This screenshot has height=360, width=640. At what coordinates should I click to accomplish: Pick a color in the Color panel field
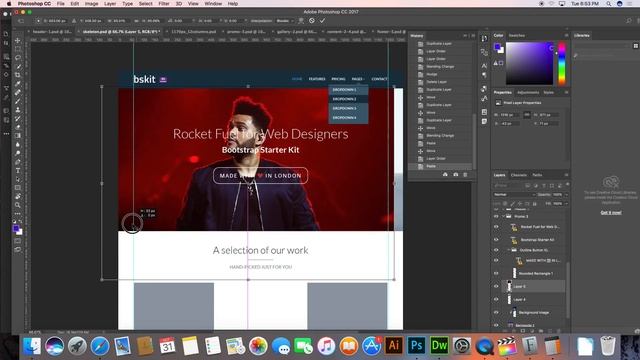(529, 63)
